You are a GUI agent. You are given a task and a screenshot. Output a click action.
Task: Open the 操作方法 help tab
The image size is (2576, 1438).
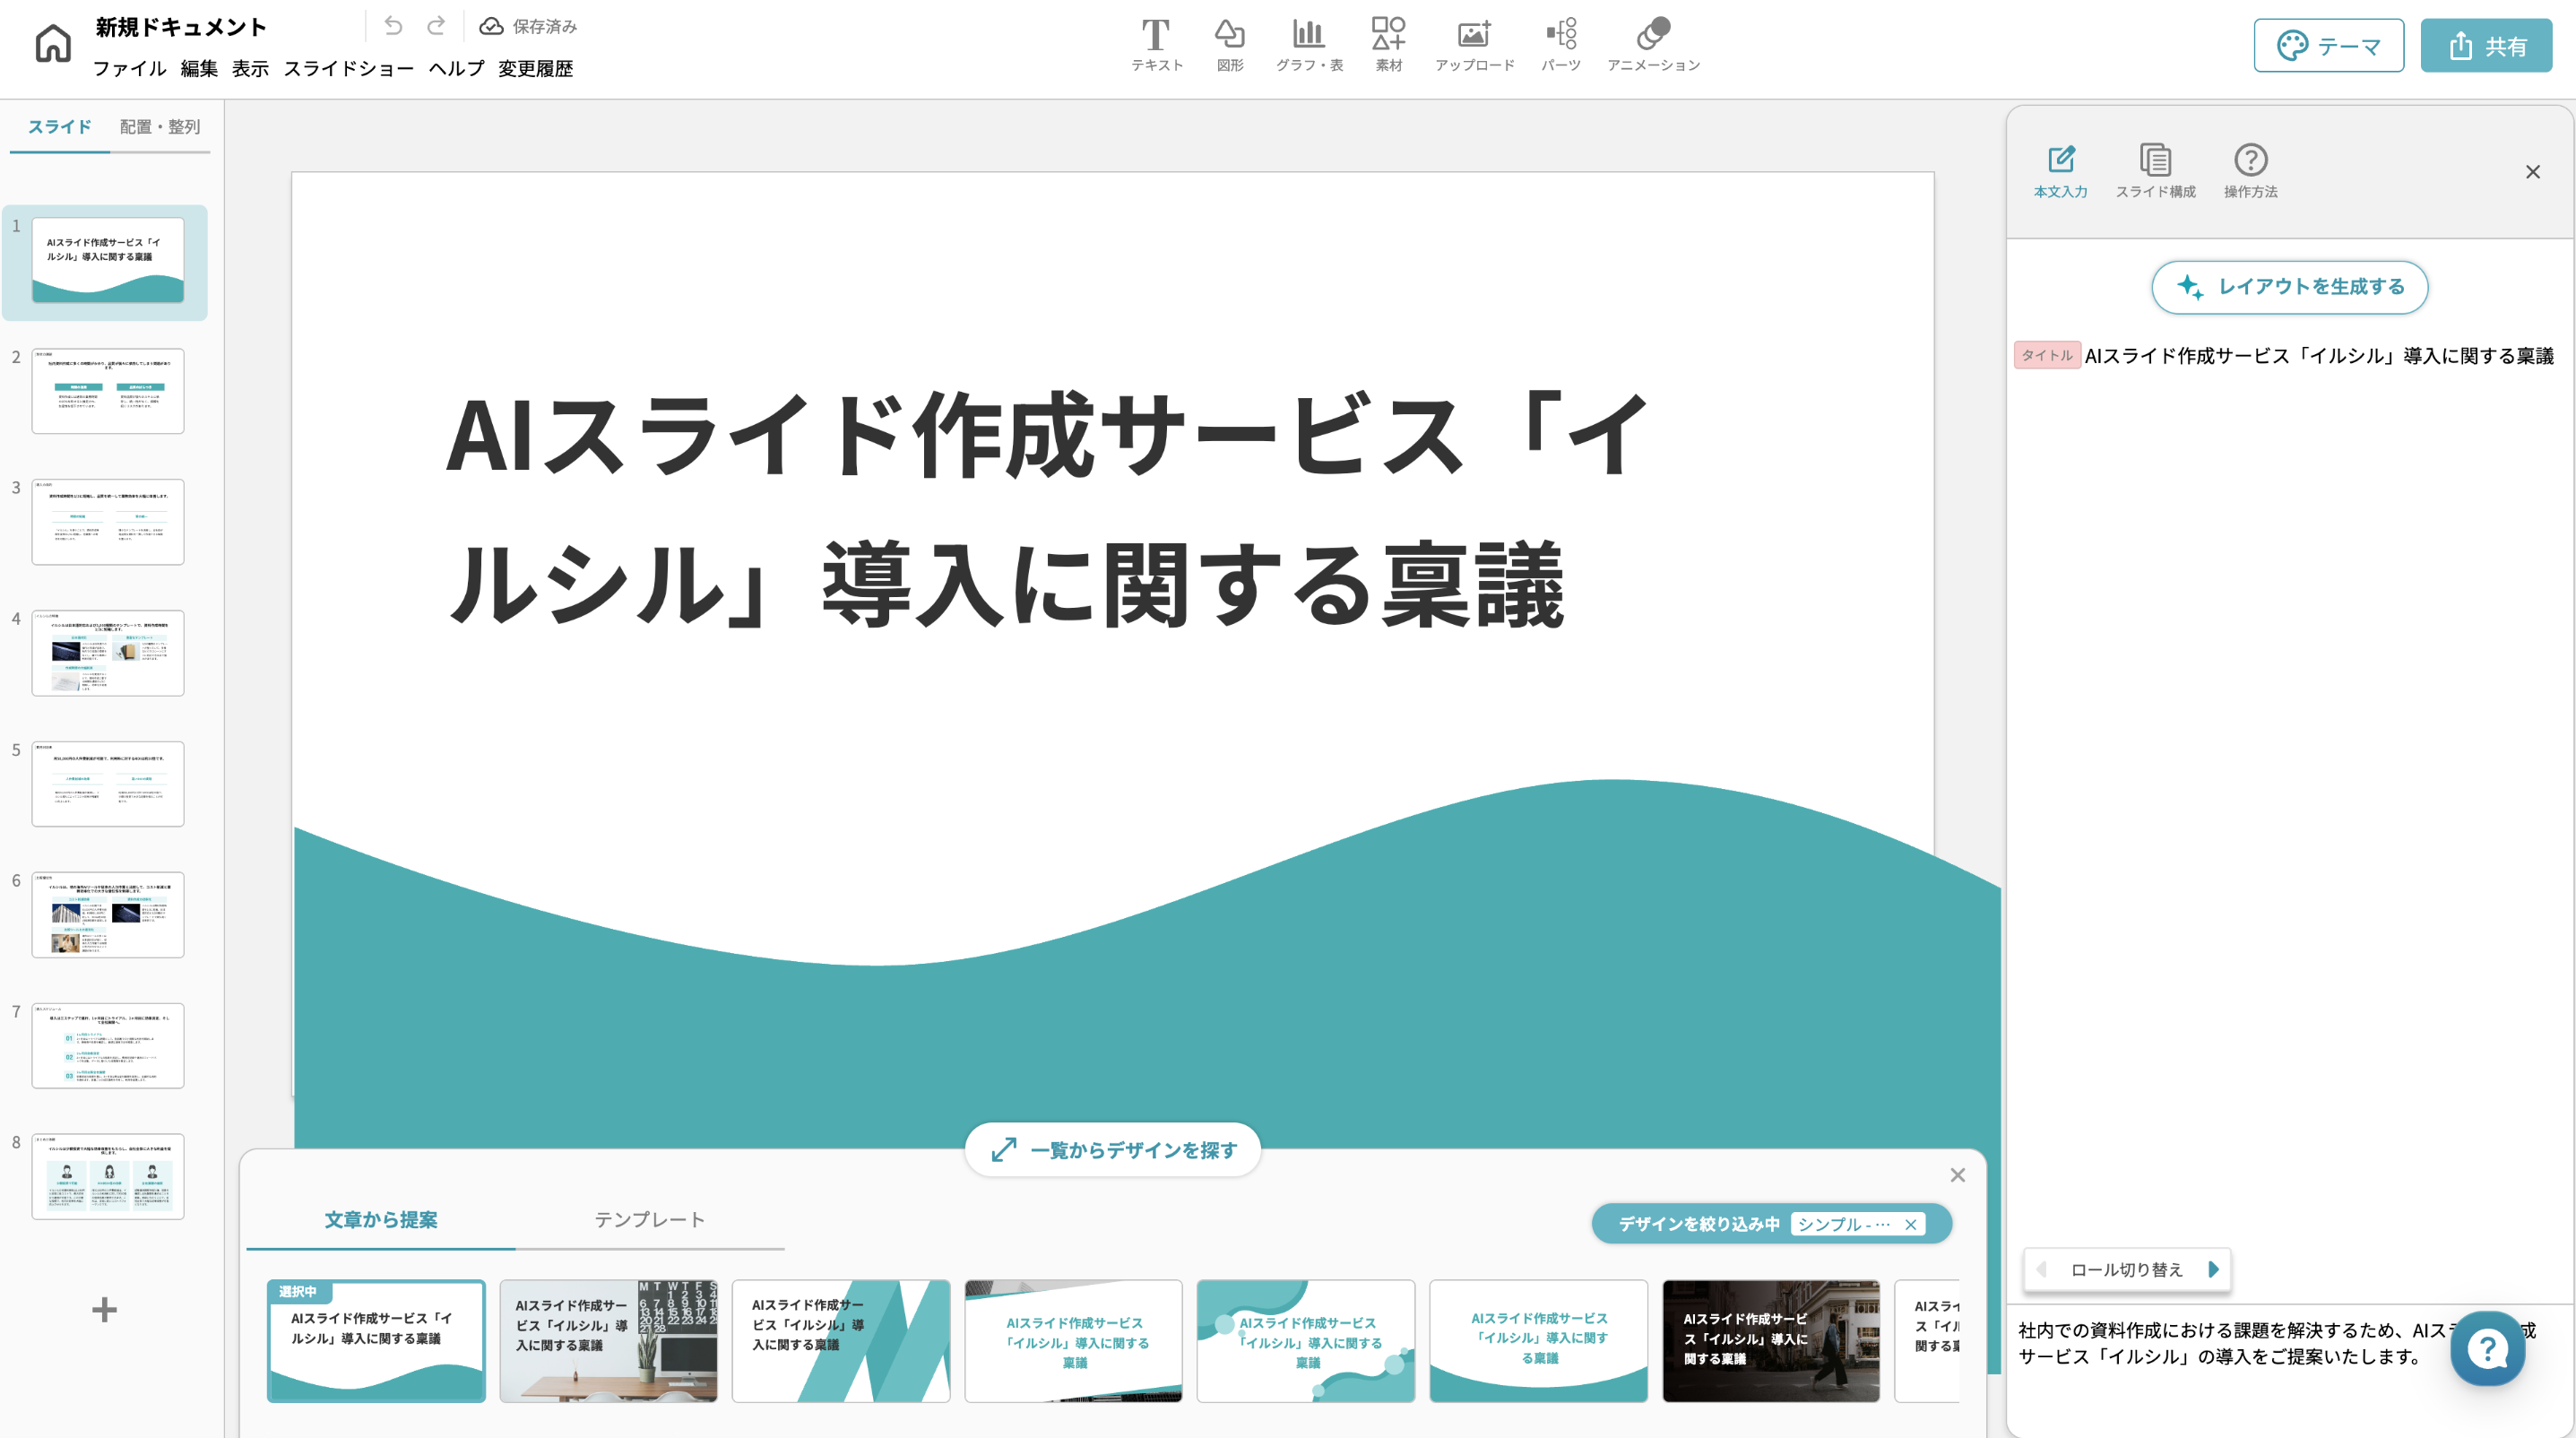2250,170
